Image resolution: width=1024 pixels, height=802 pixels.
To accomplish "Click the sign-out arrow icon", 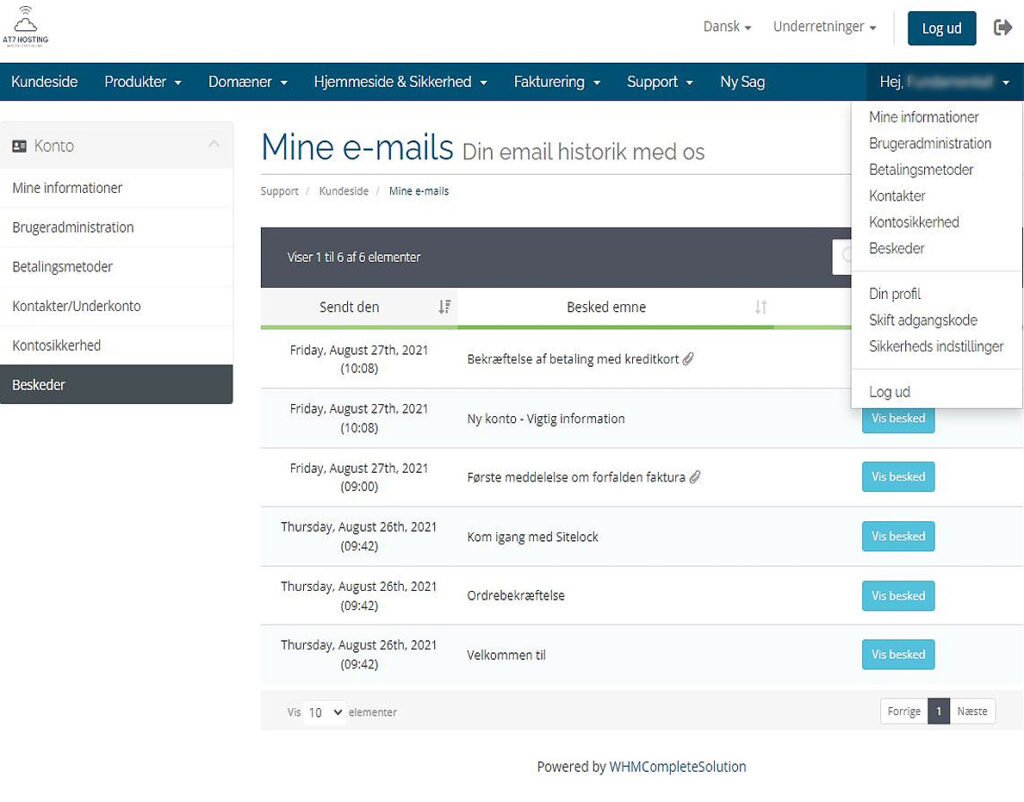I will click(1002, 27).
